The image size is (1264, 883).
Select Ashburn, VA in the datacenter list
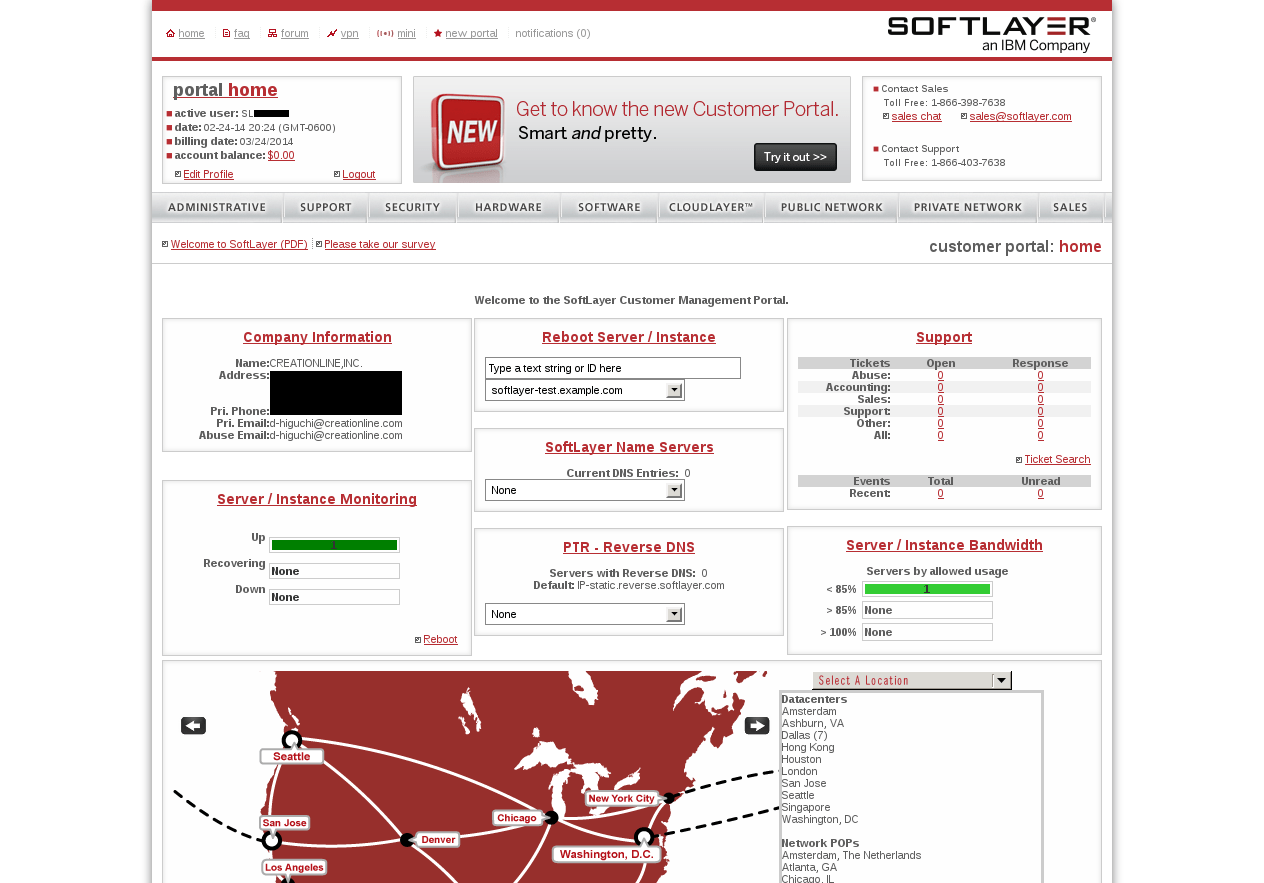[x=812, y=723]
